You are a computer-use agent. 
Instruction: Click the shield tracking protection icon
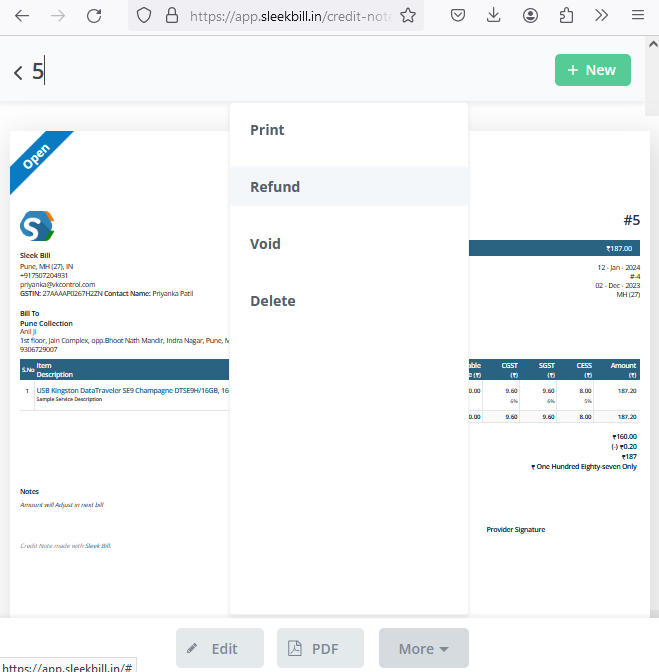143,16
